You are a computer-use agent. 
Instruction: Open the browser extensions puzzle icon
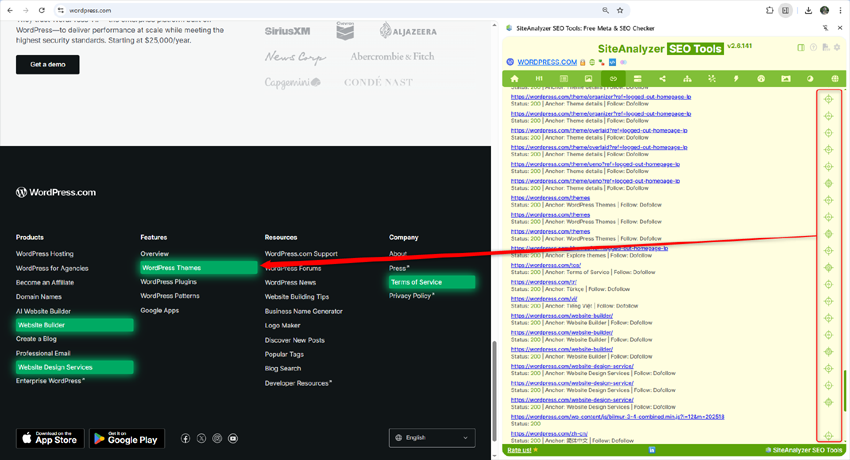770,10
